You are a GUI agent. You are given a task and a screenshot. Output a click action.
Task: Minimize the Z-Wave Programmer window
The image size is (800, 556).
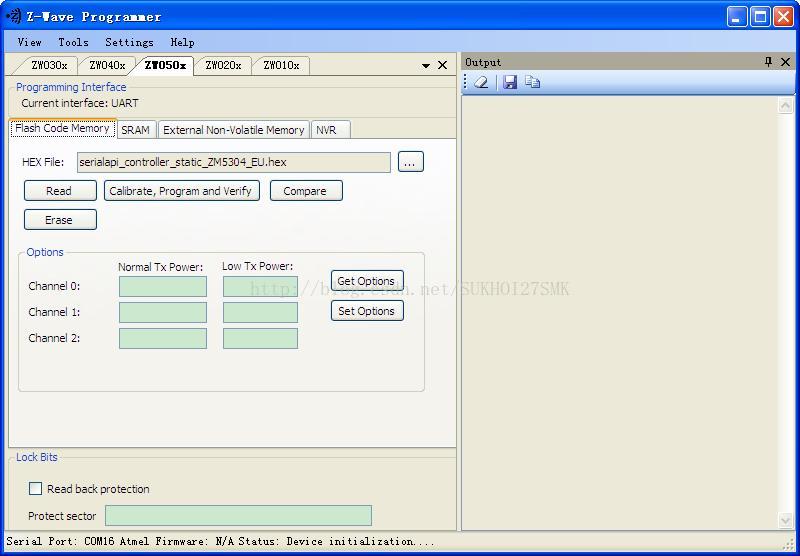click(x=737, y=17)
